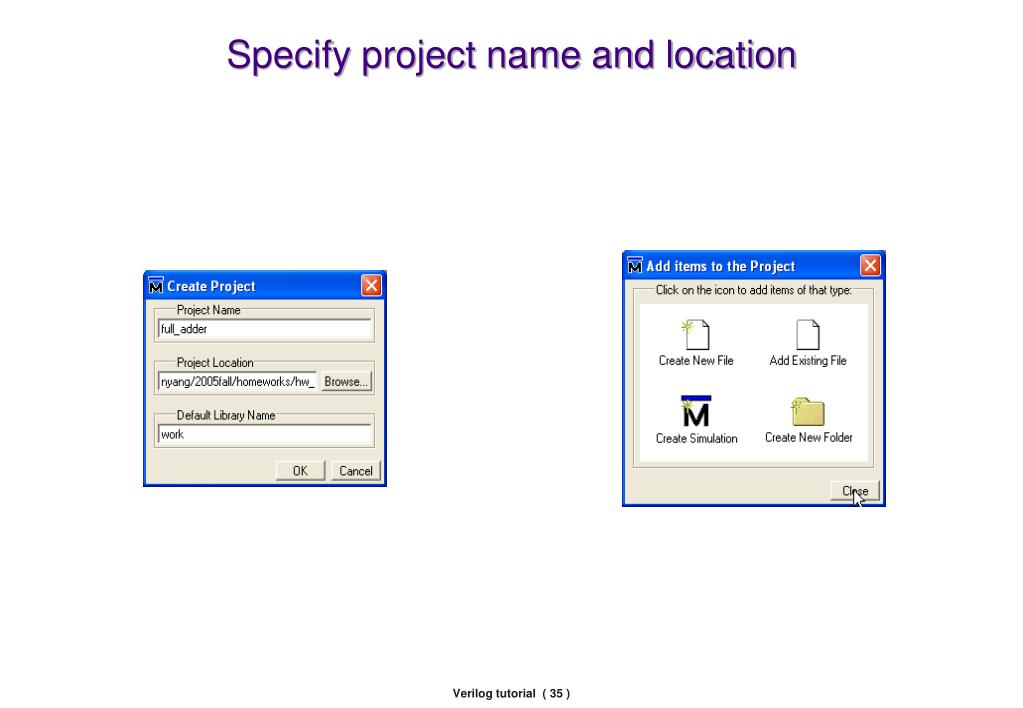1023x708 pixels.
Task: Select the Create Simulation label
Action: click(696, 439)
